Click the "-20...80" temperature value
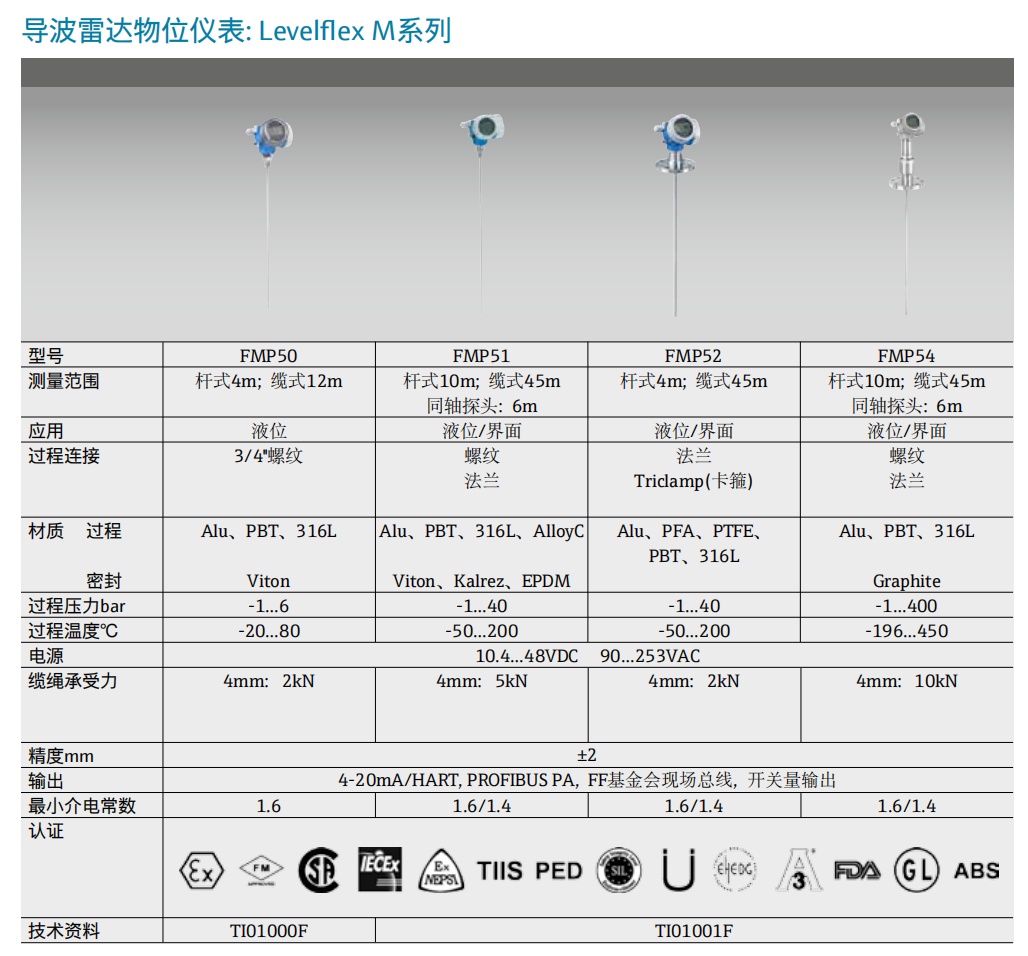The image size is (1028, 956). point(269,631)
